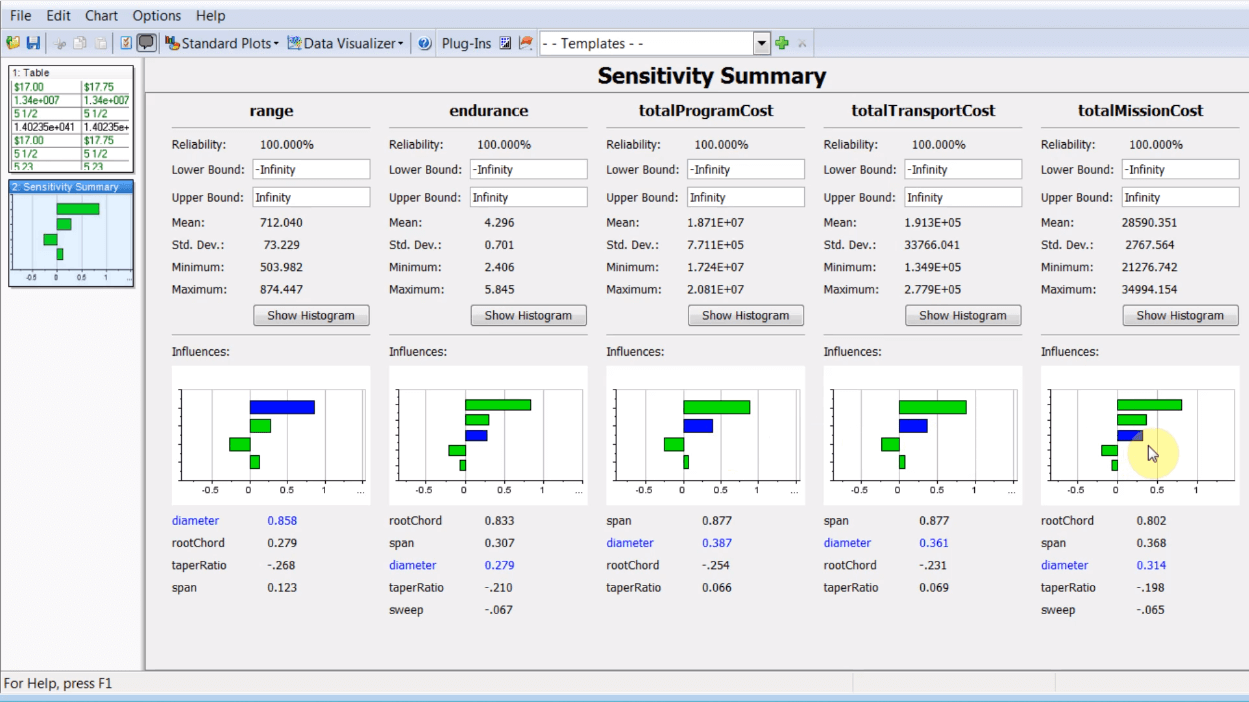Click the 'totalProgramCost' column heading
Viewport: 1249px width, 702px height.
pos(706,111)
